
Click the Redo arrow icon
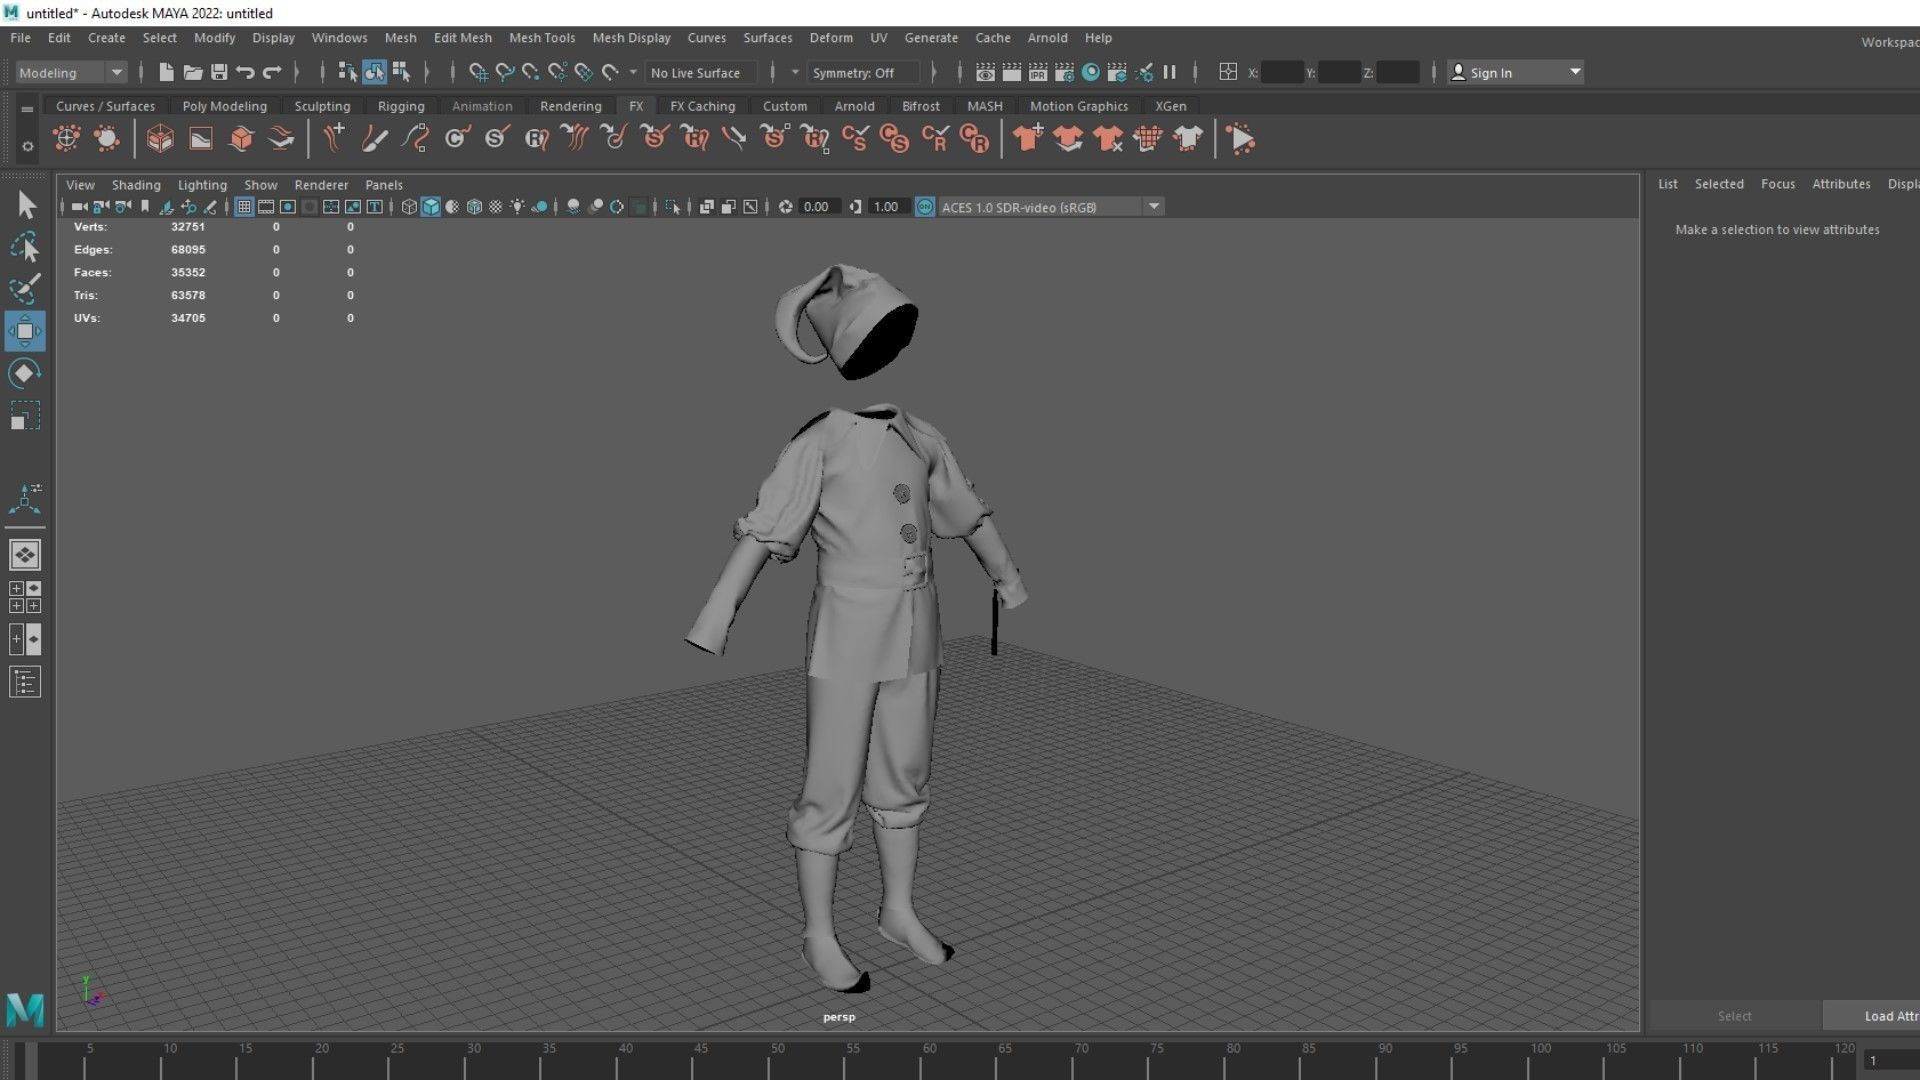click(272, 72)
